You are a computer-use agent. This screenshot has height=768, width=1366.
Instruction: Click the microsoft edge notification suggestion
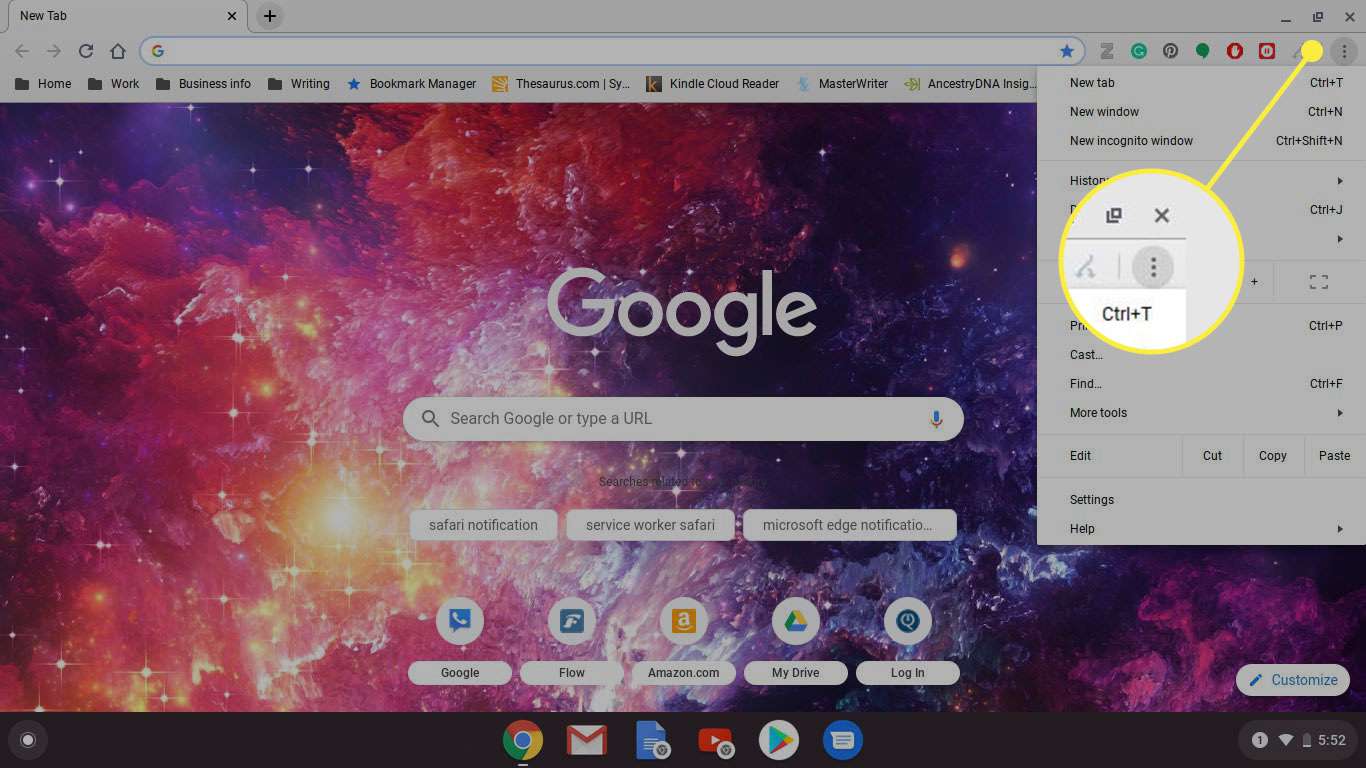849,525
